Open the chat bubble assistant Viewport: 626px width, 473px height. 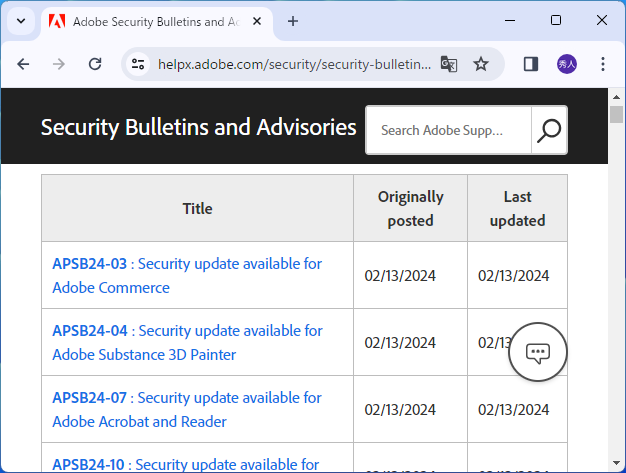(x=538, y=352)
